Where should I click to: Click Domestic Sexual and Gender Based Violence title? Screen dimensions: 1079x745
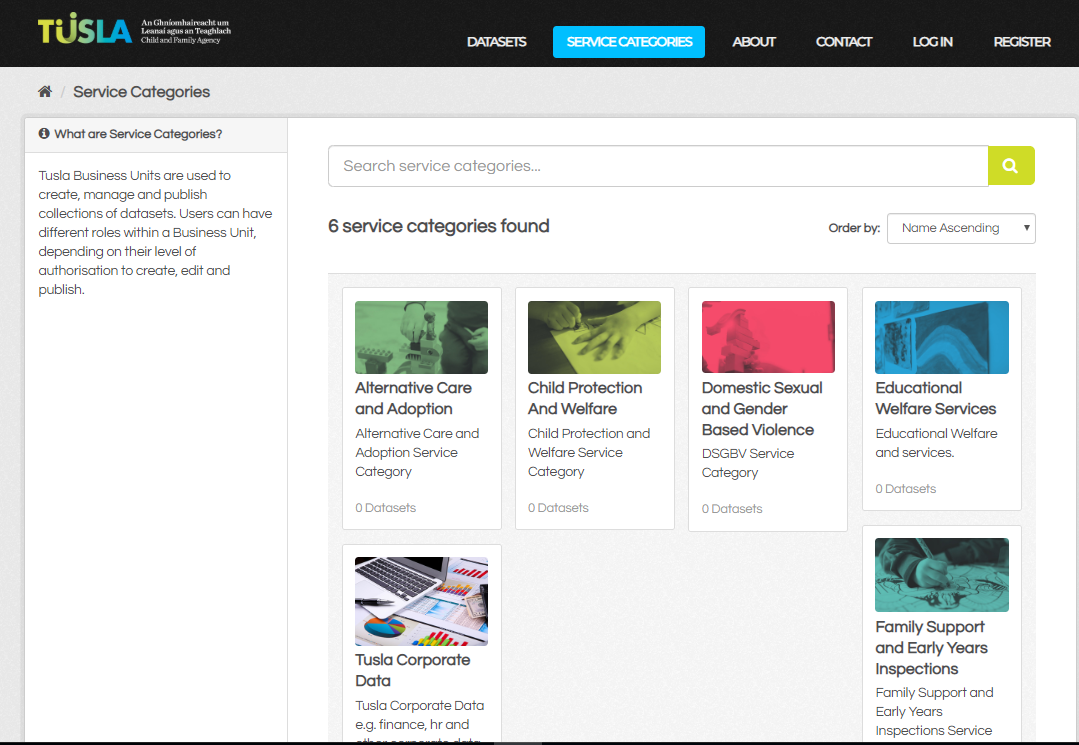click(762, 409)
